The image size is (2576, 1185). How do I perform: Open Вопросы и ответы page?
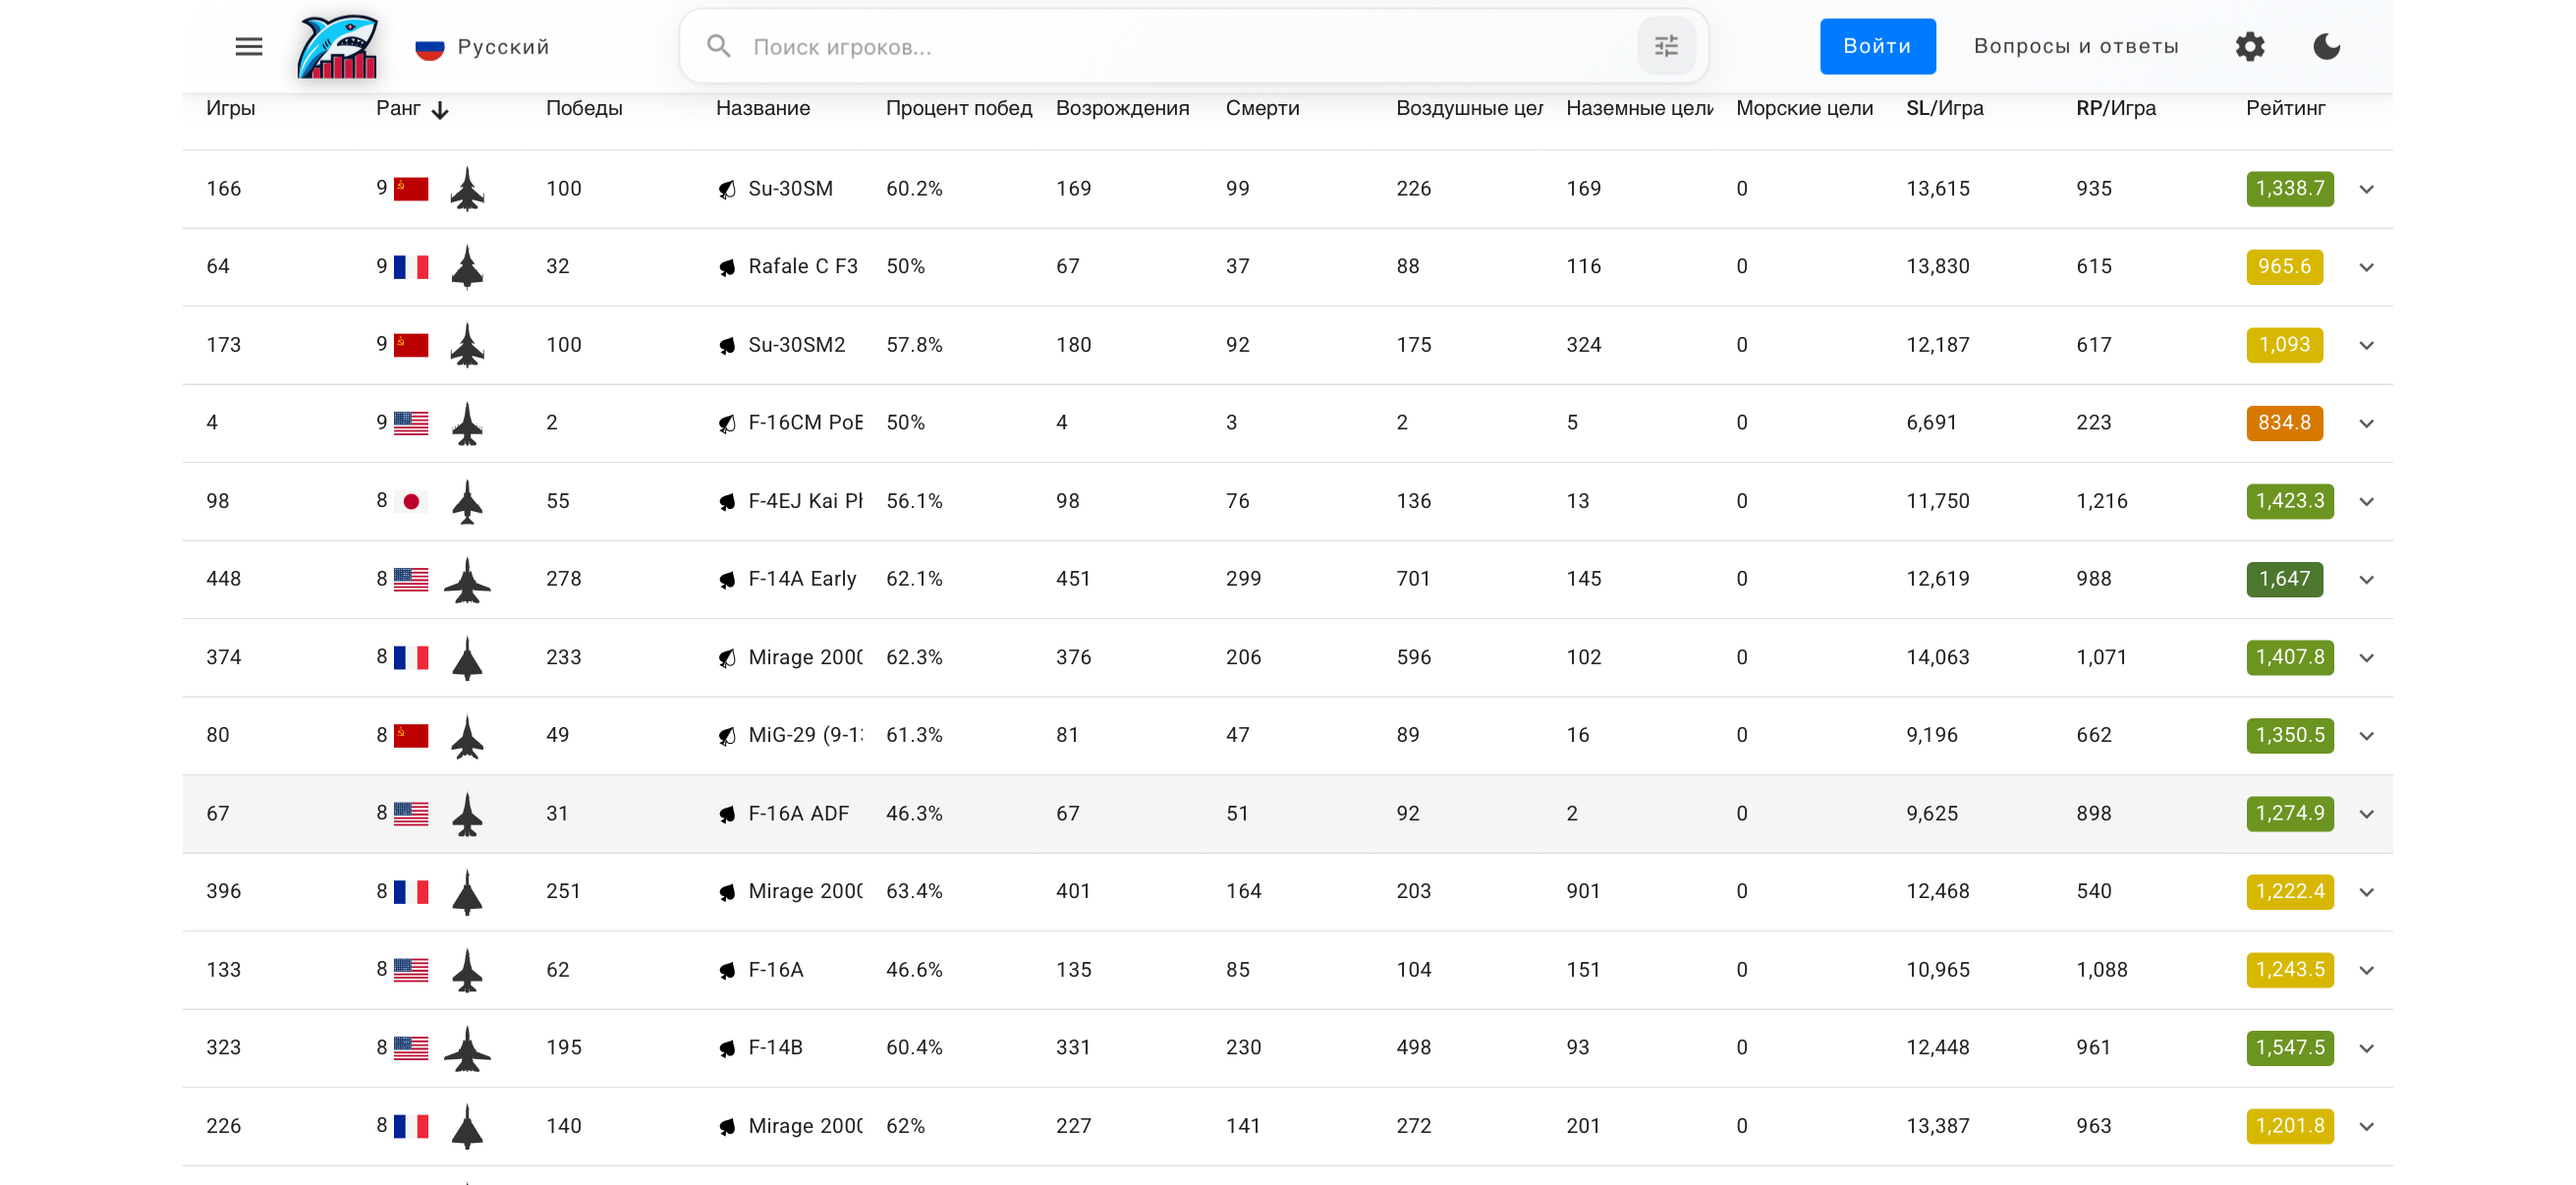click(x=2076, y=46)
